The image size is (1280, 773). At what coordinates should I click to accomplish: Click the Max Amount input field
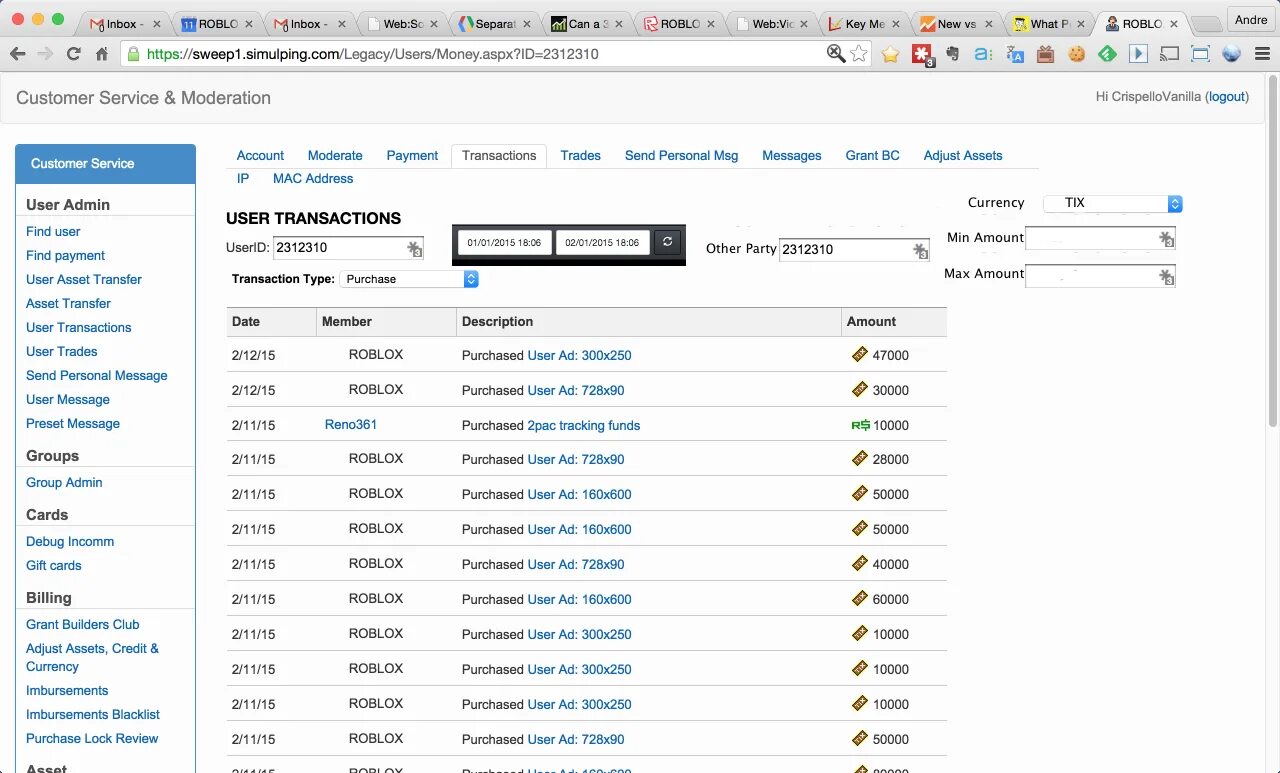pos(1100,275)
